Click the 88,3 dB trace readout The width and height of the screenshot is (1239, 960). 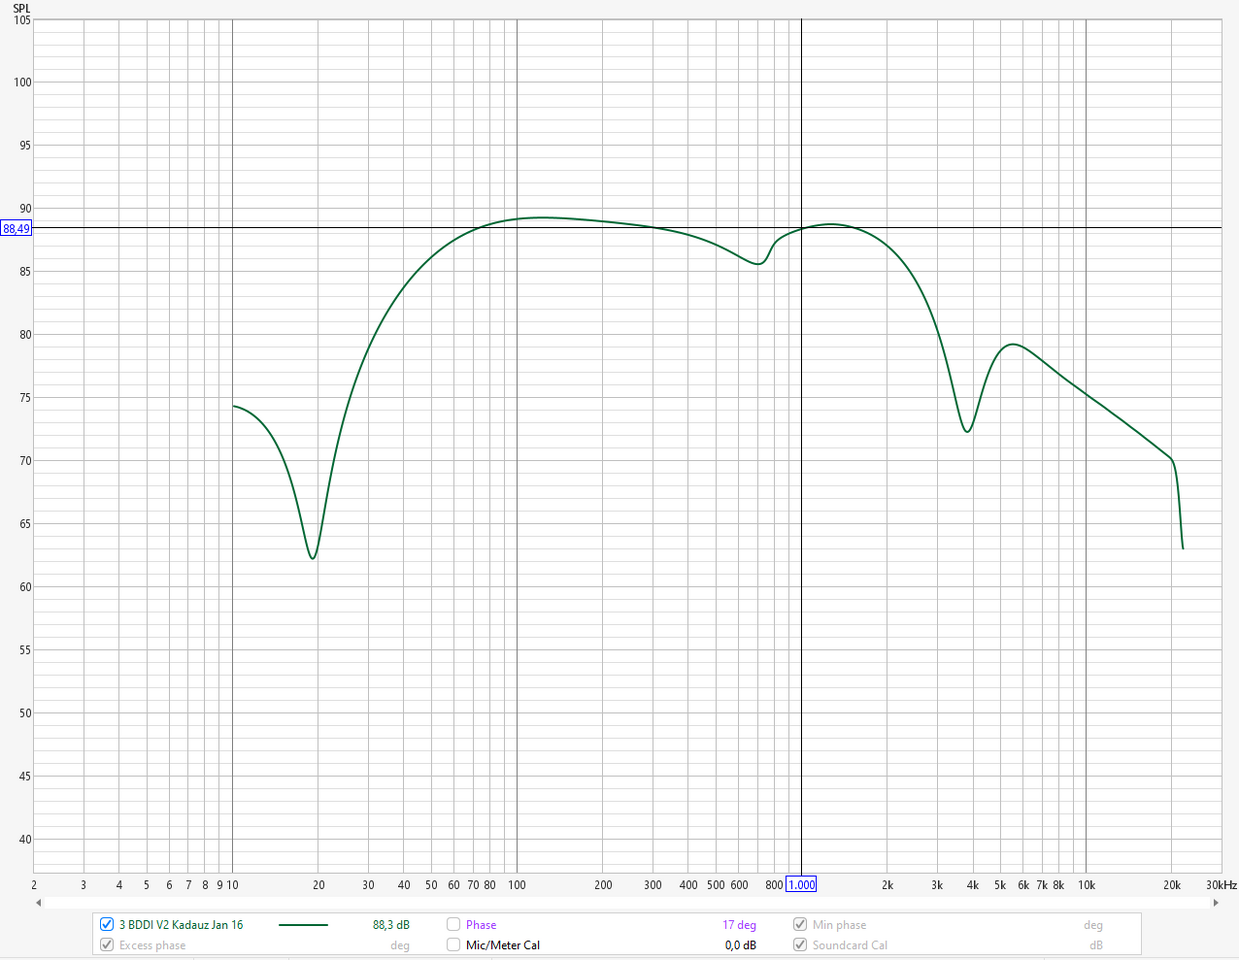point(391,925)
